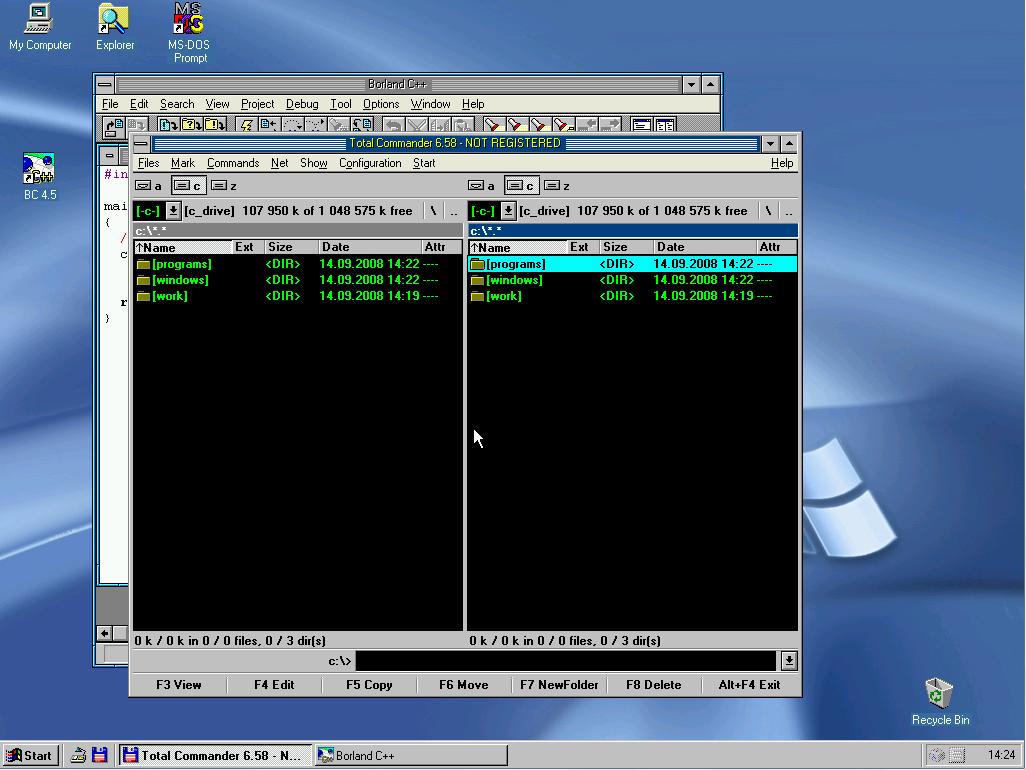1026x770 pixels.
Task: Click the right panel parent directory '..' button
Action: (788, 211)
